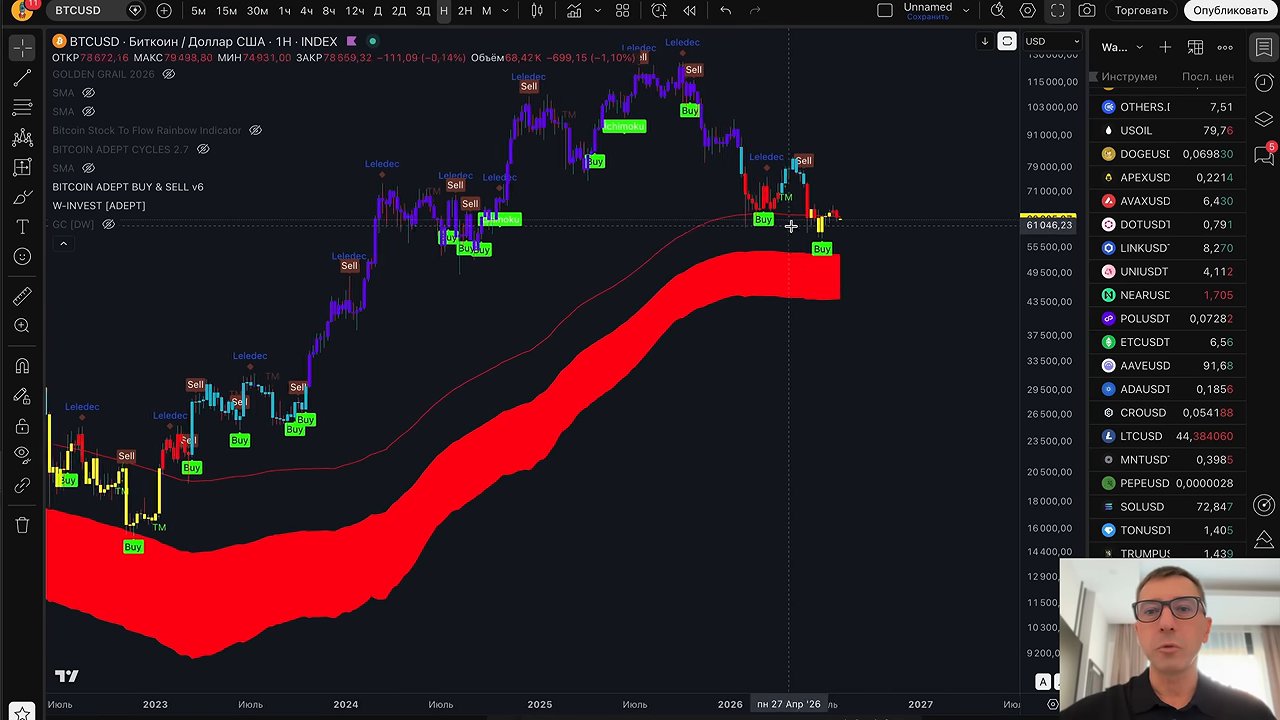Create a price alert
The width and height of the screenshot is (1280, 720).
tap(659, 11)
